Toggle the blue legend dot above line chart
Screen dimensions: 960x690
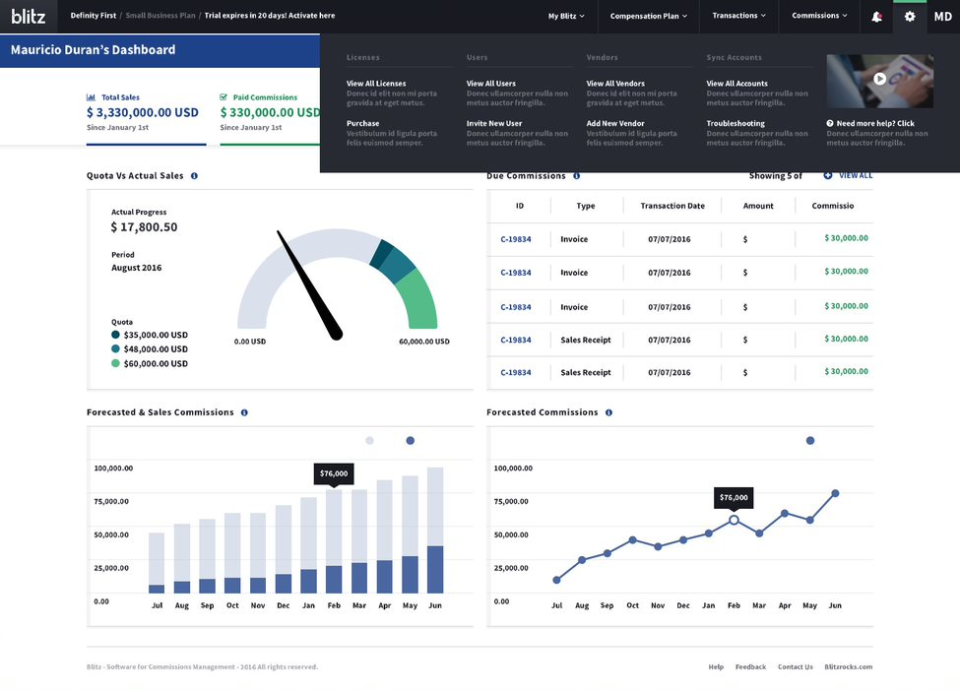(810, 440)
